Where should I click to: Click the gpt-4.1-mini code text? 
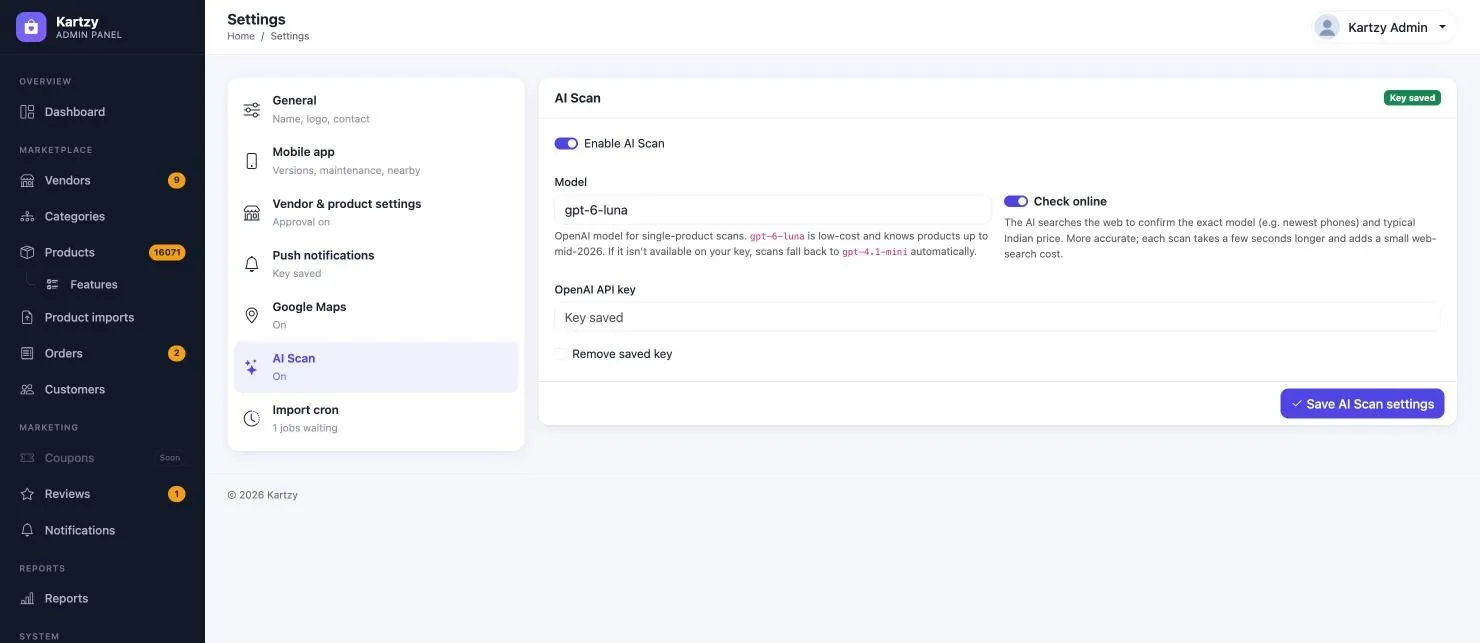[875, 252]
